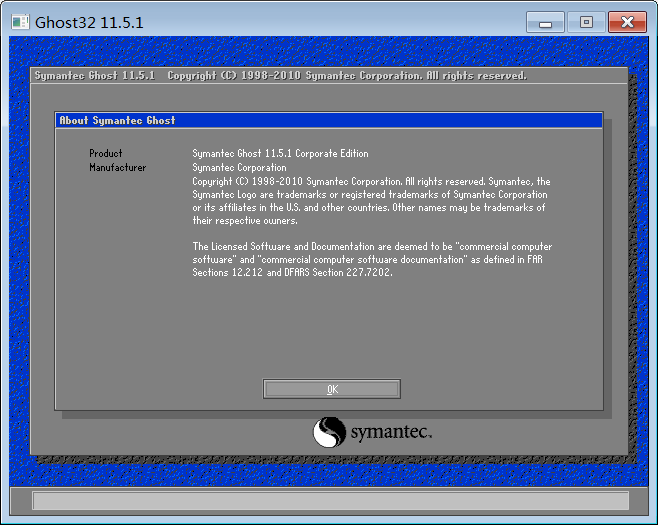Minimize the Ghost32 window
658x525 pixels.
(x=545, y=22)
